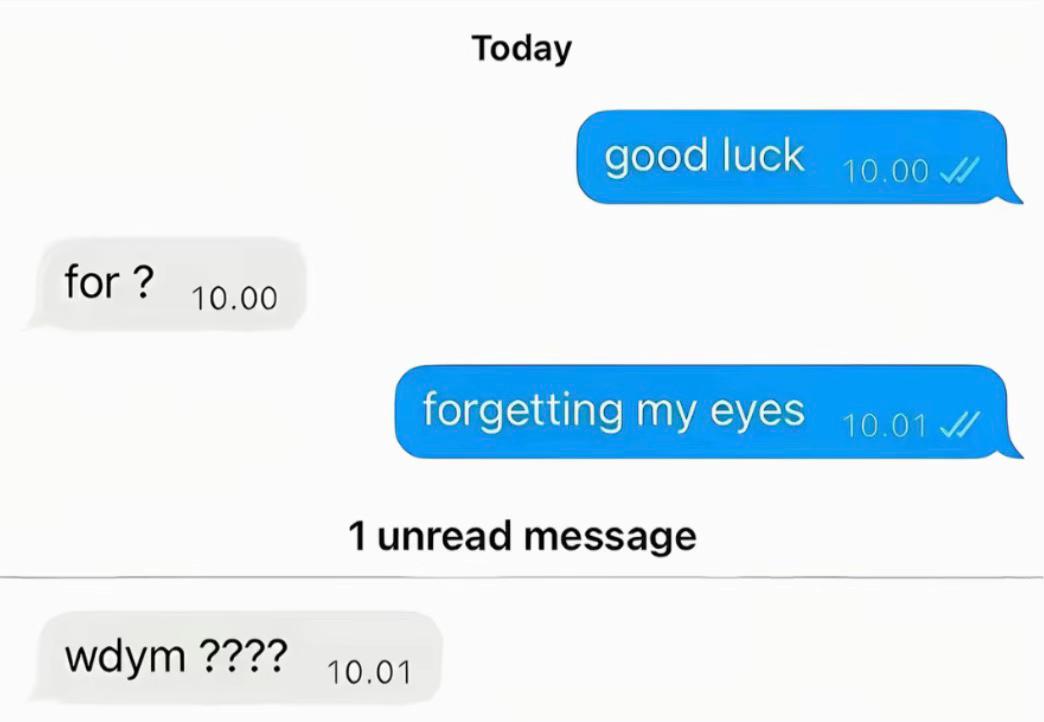Open the "wdym ????" message bubble
The image size is (1044, 722).
[235, 658]
